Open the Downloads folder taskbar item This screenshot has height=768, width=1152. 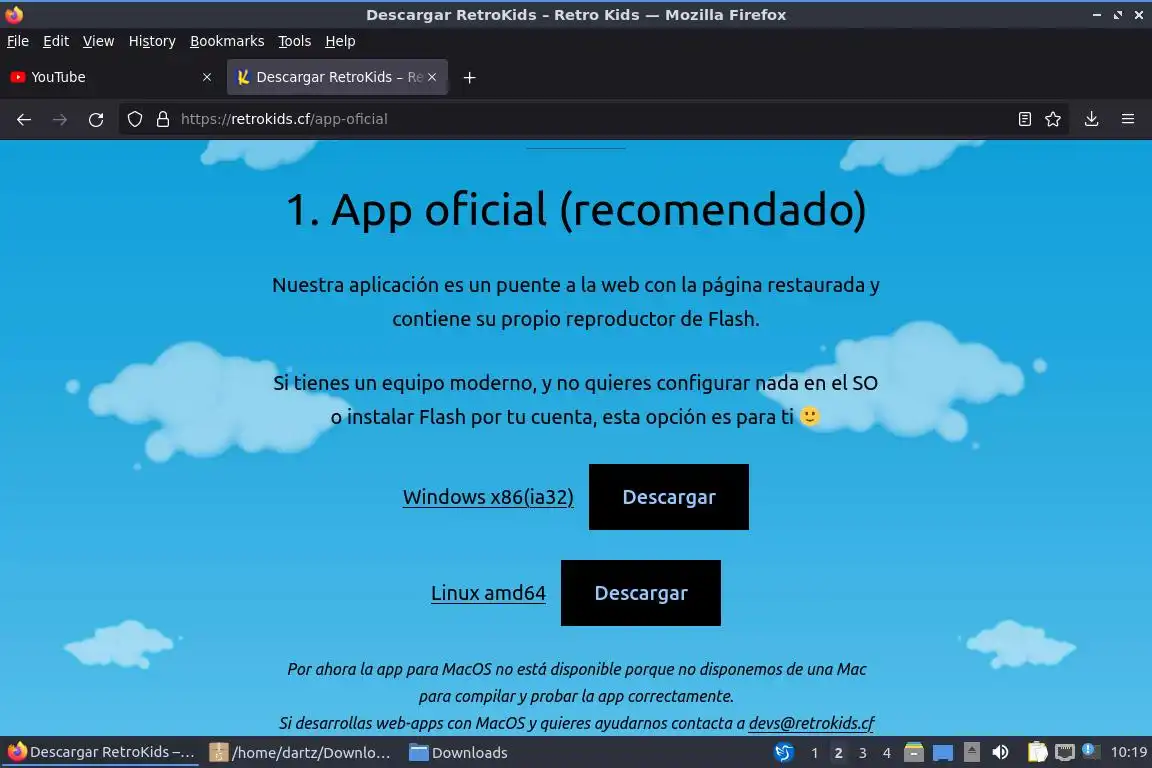point(458,753)
